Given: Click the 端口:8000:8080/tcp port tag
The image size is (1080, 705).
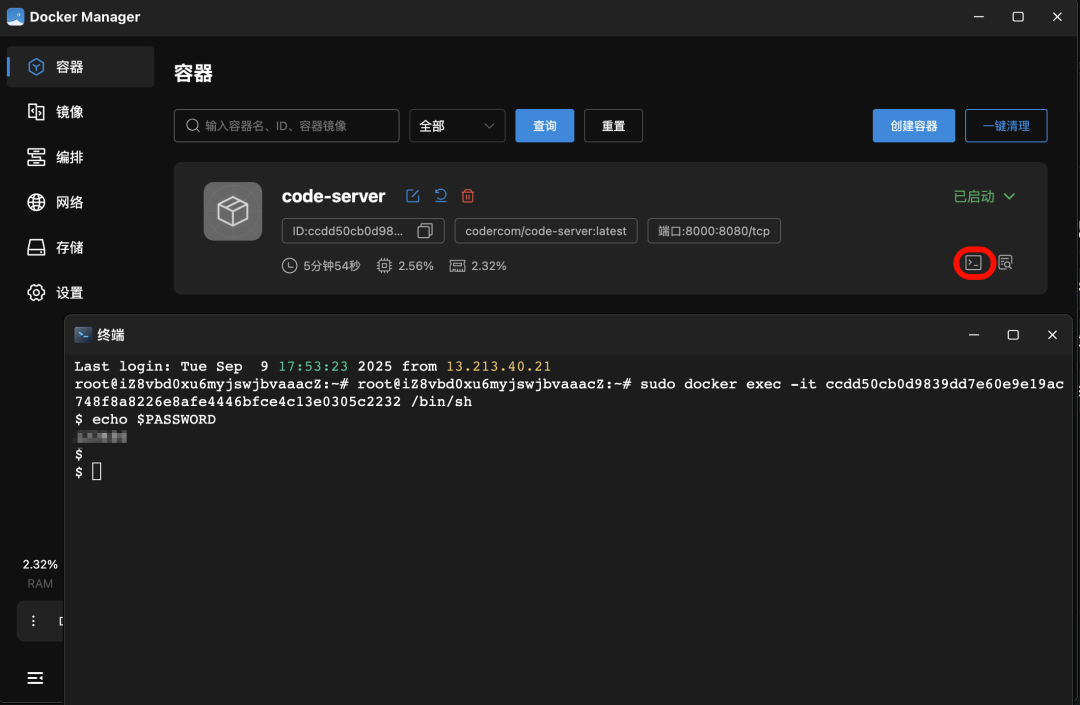Looking at the screenshot, I should pos(714,231).
